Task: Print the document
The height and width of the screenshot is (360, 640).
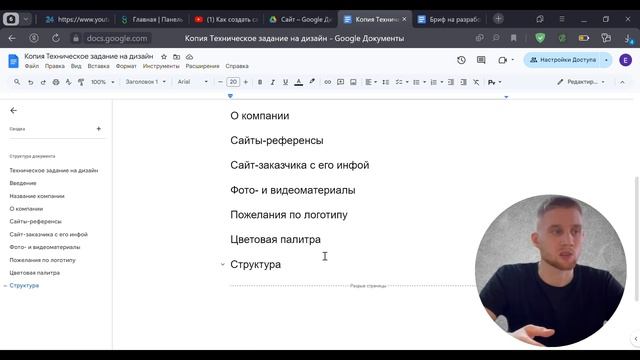Action: tap(56, 82)
